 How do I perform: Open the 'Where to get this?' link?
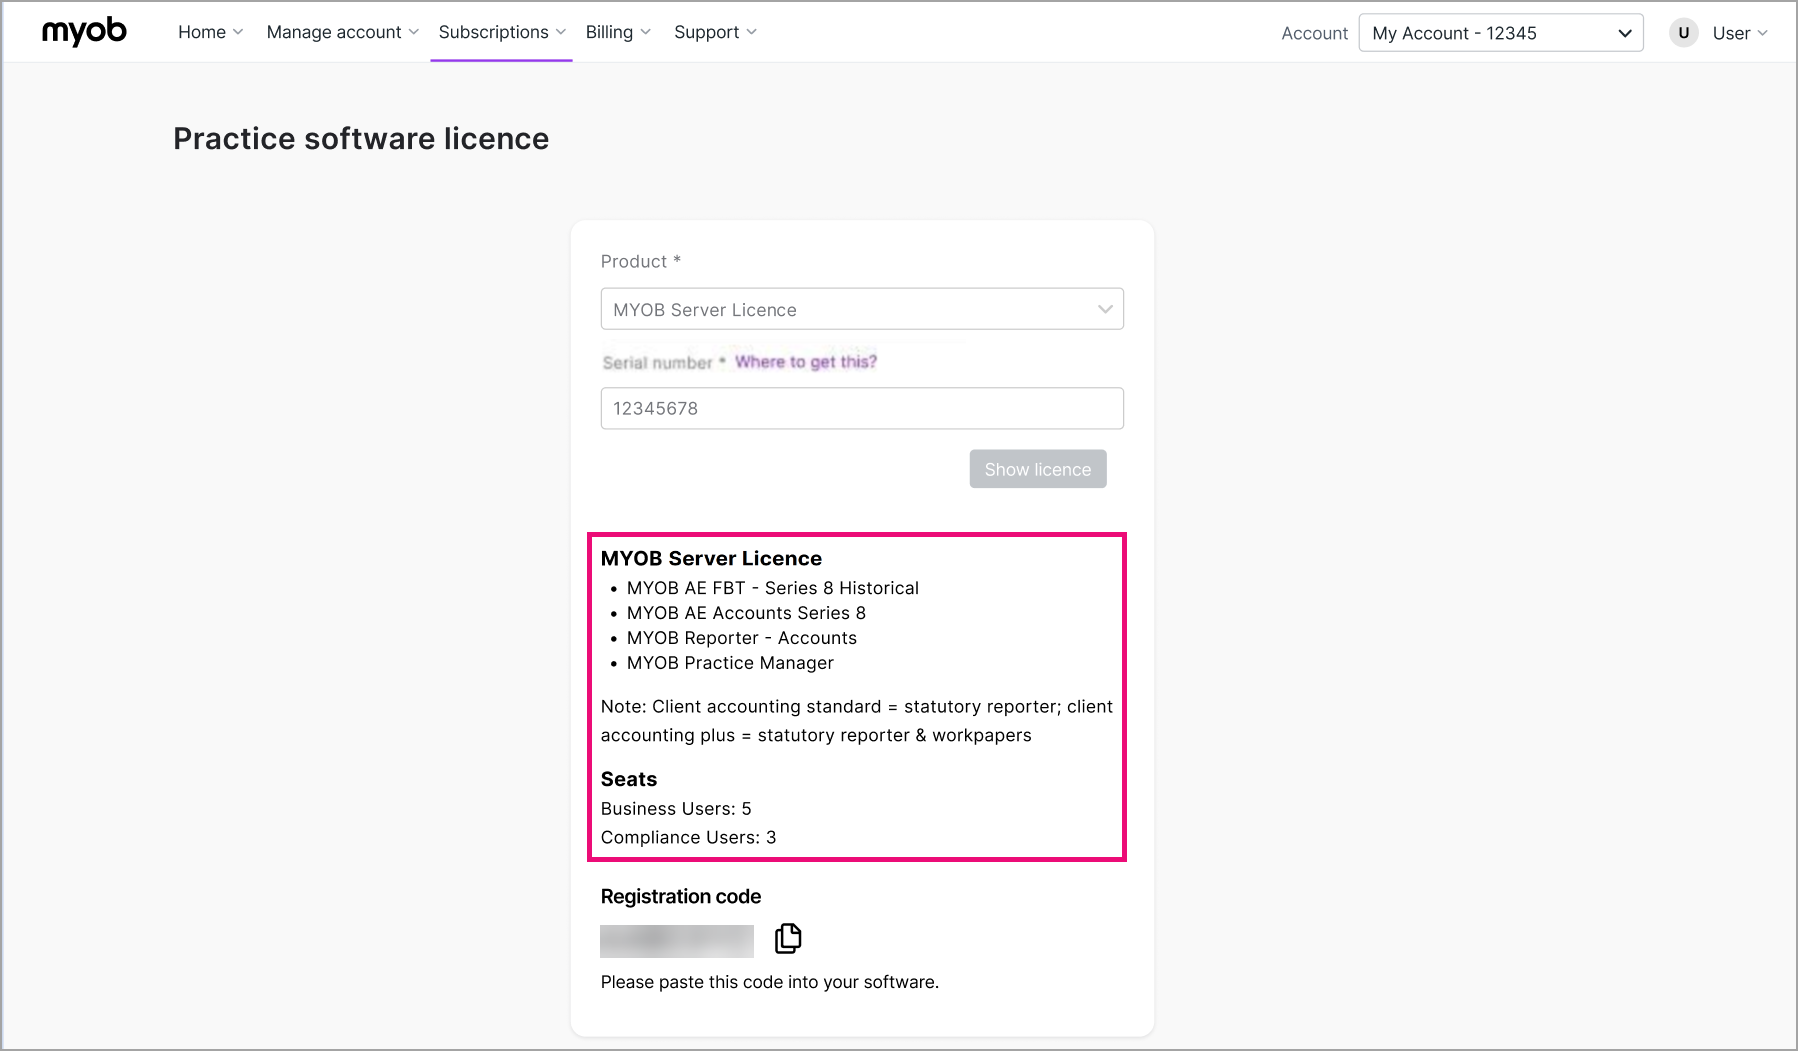coord(806,362)
